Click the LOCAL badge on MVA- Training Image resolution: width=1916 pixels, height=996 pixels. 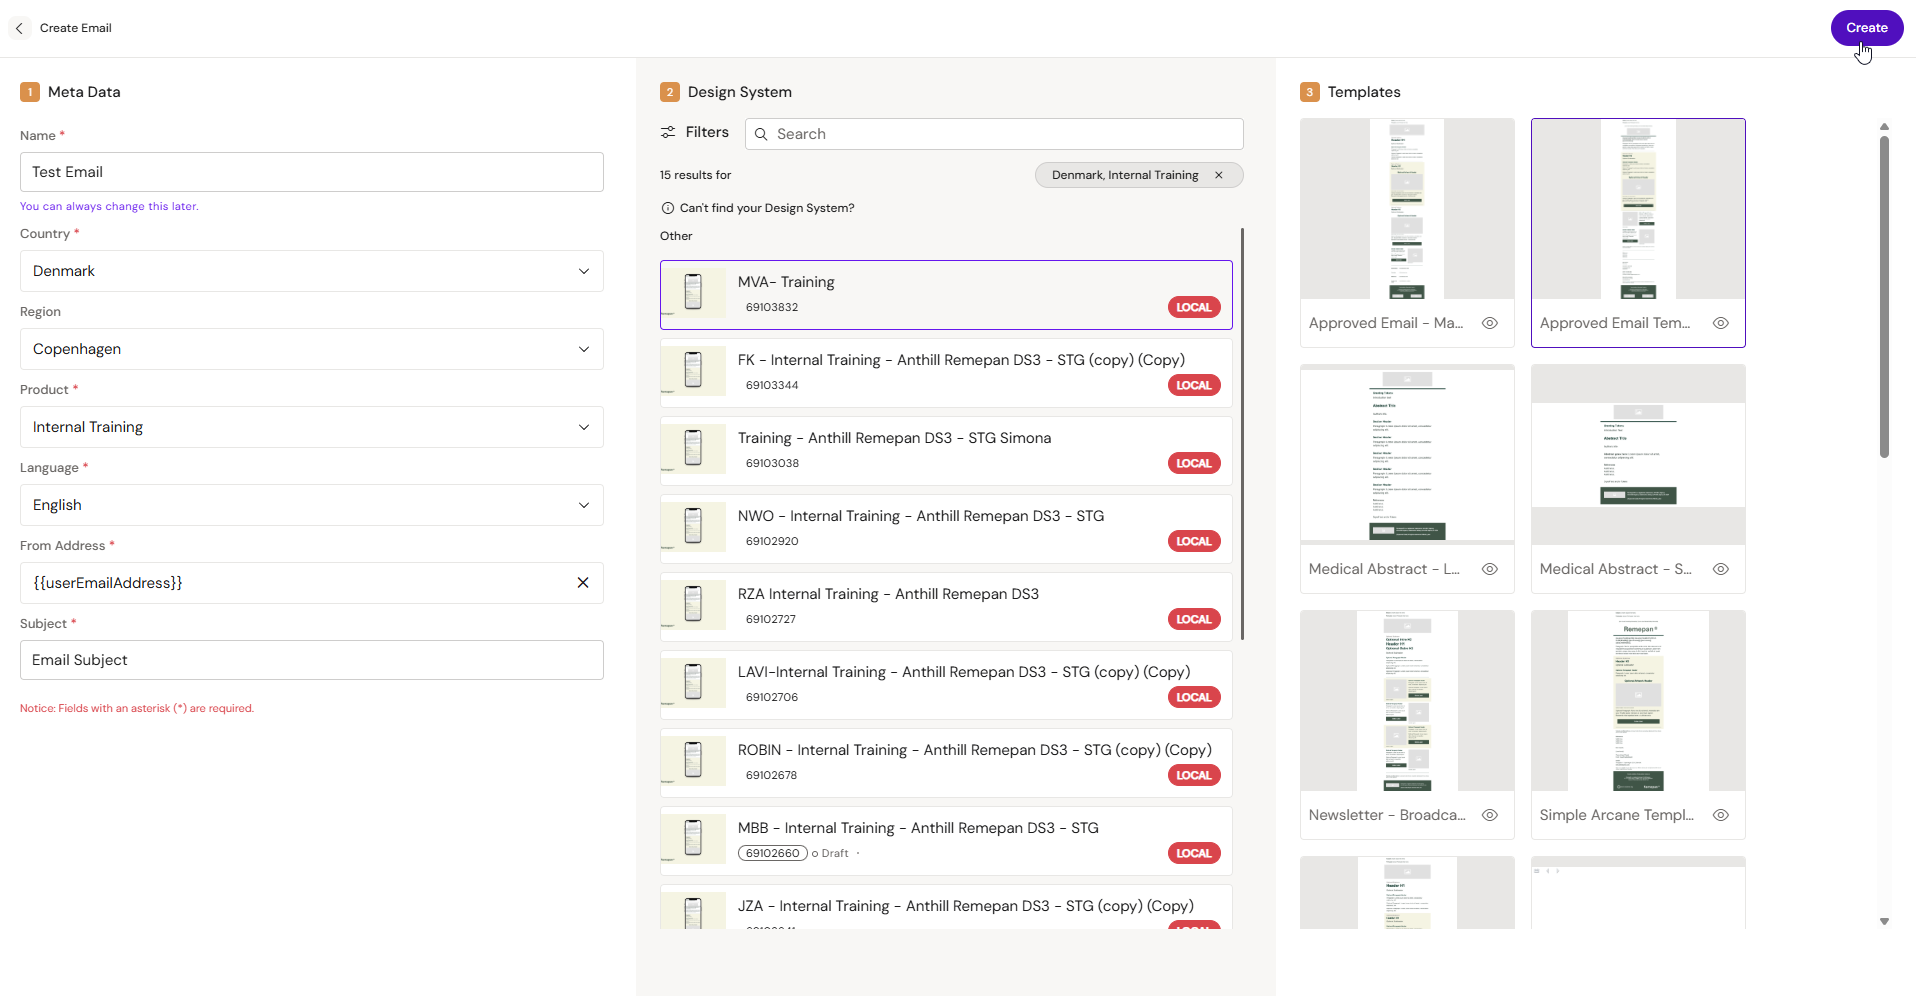point(1194,307)
